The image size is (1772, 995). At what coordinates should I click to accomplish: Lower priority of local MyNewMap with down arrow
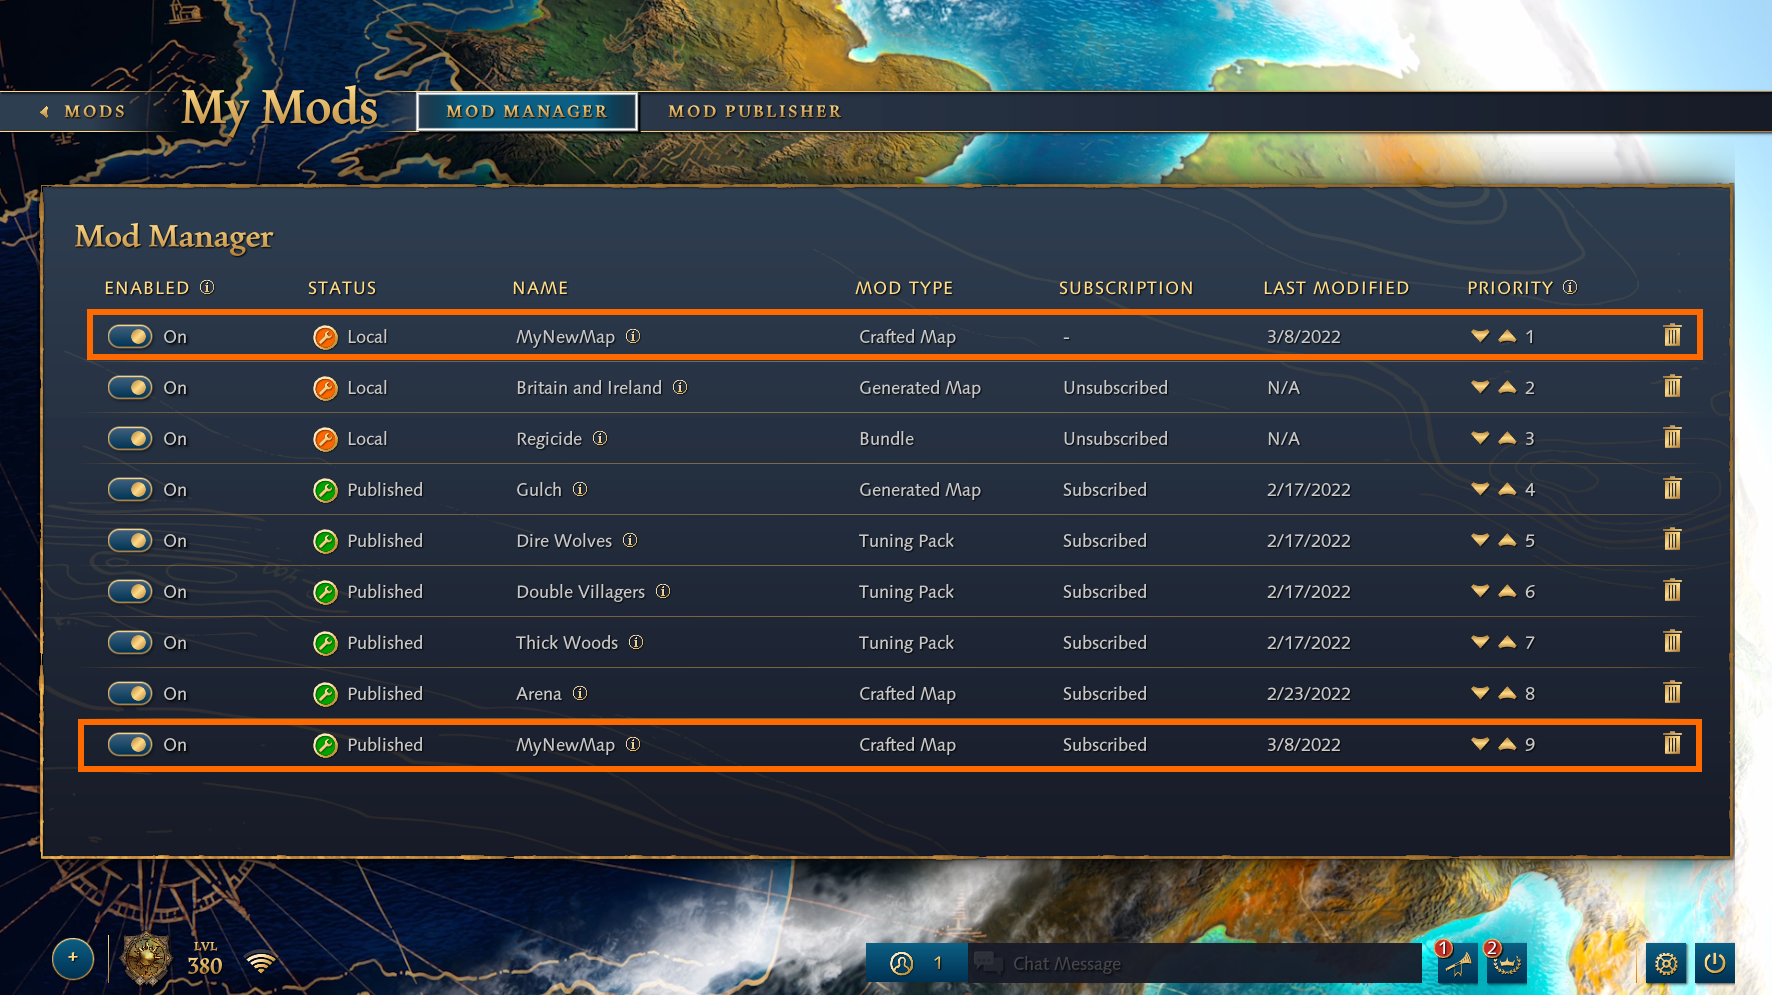1480,336
